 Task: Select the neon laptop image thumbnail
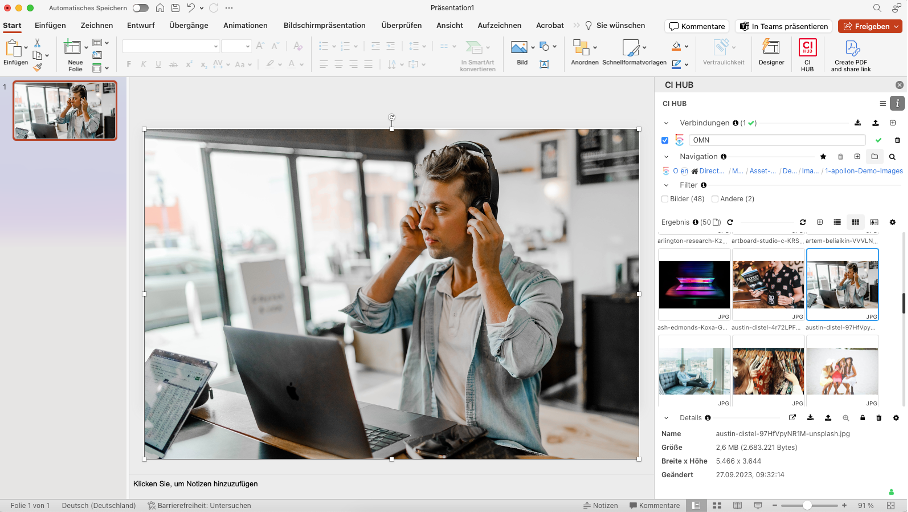694,284
